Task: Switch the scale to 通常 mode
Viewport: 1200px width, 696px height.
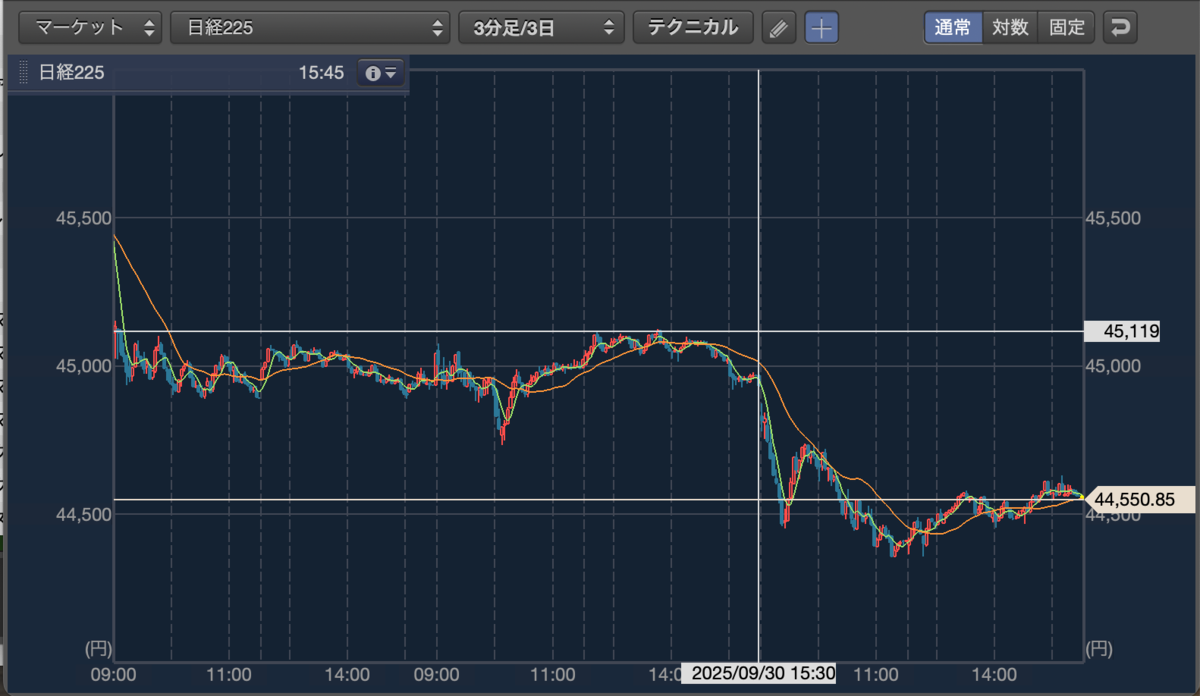Action: point(953,28)
